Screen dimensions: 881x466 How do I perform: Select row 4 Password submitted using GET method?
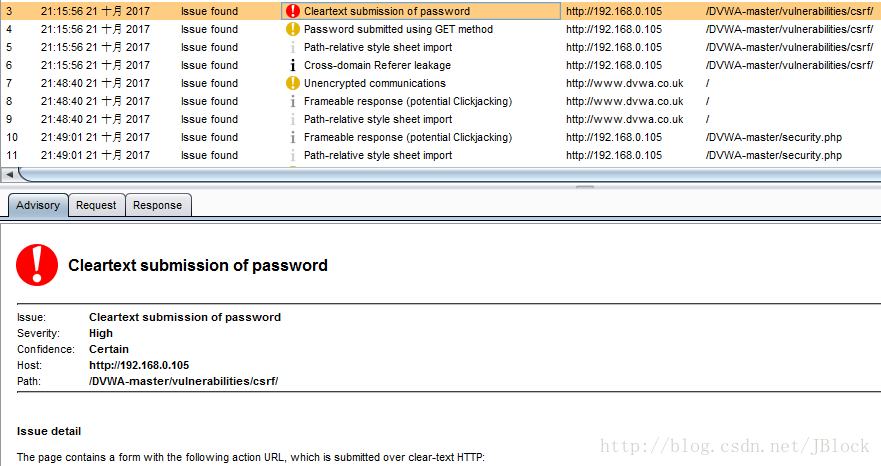pos(440,29)
